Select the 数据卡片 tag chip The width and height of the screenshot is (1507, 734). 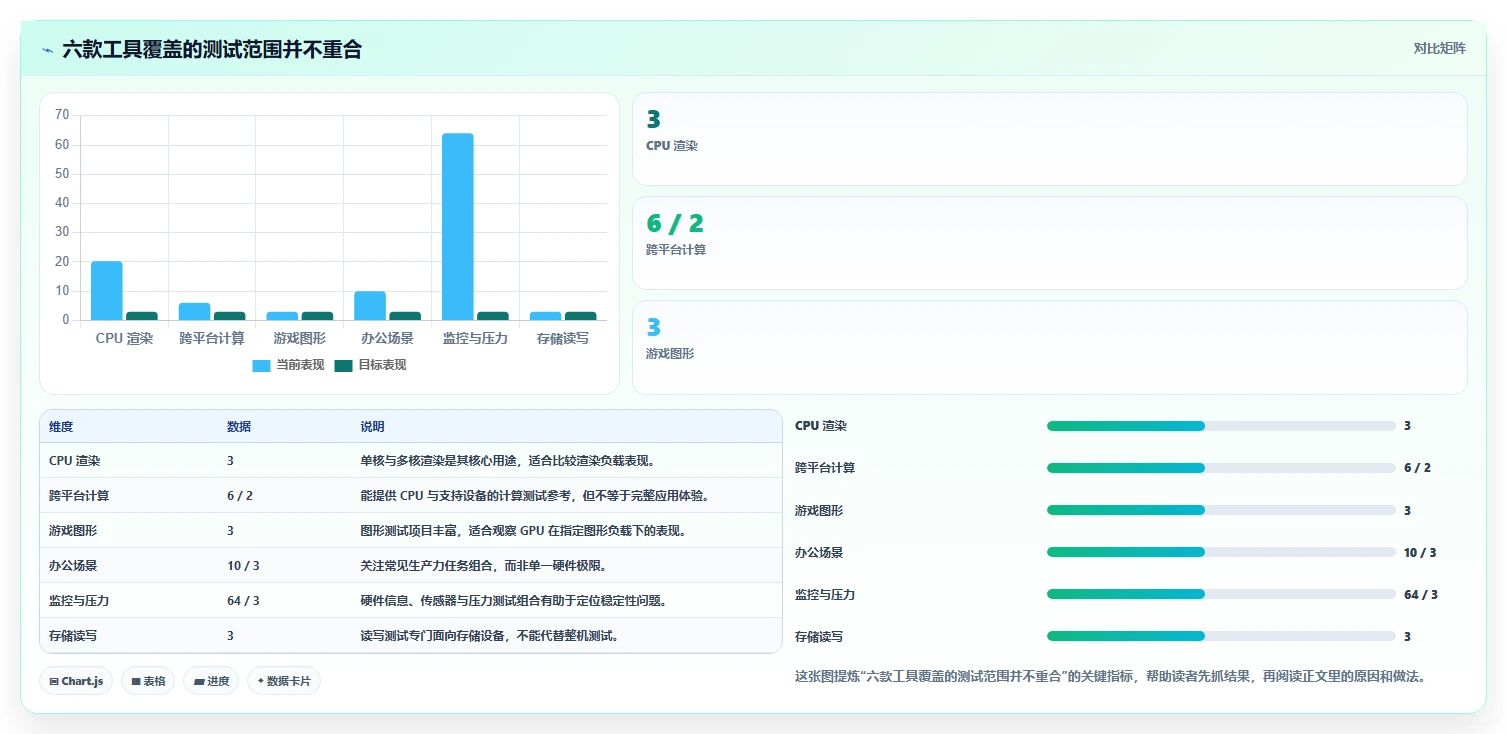coord(284,681)
